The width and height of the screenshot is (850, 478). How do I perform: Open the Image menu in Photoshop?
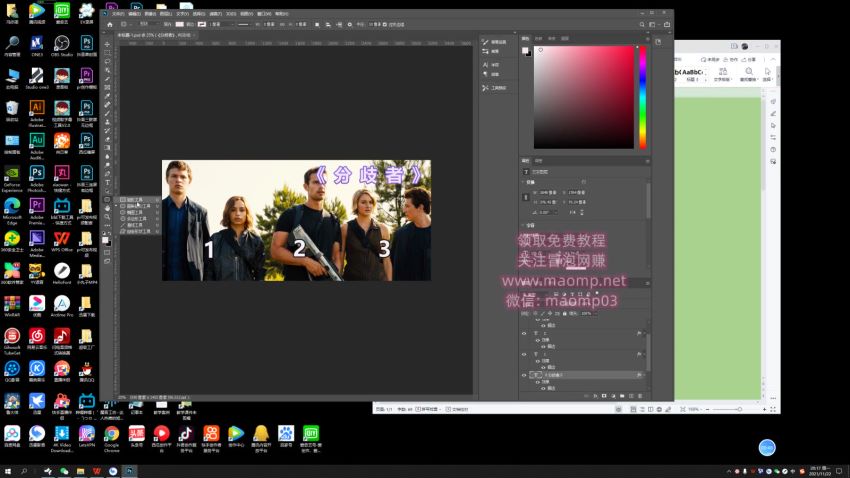coord(151,14)
